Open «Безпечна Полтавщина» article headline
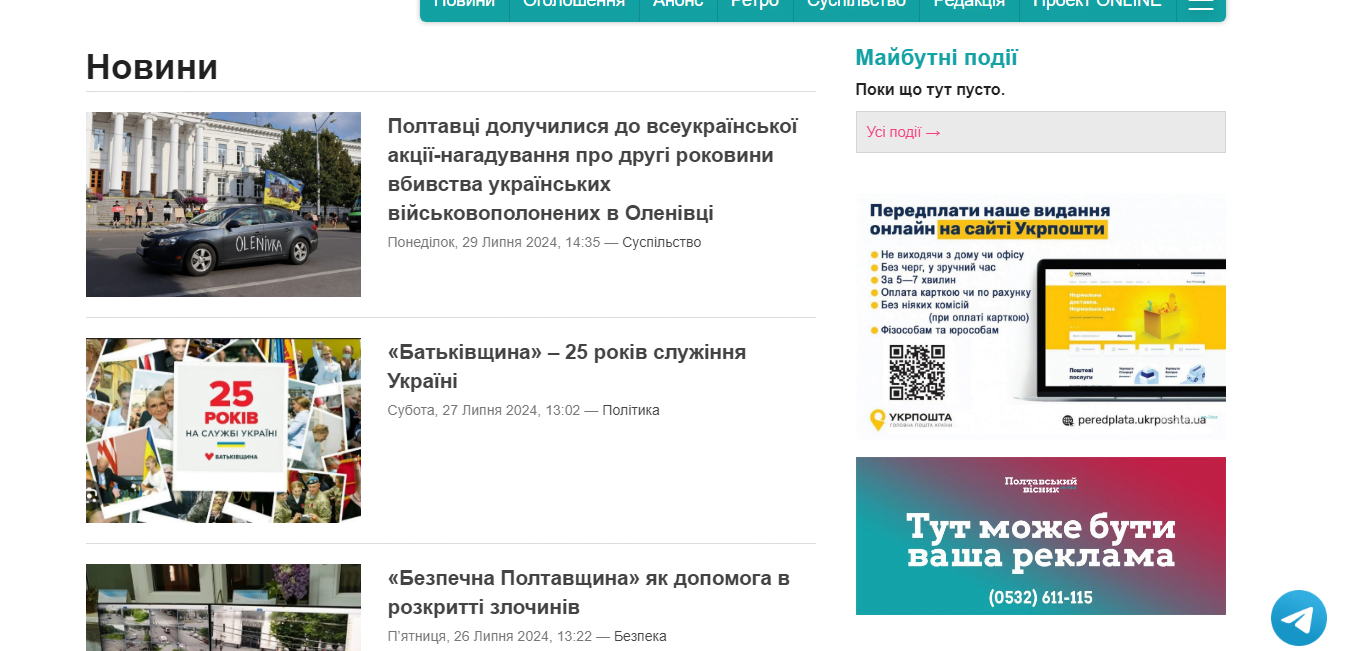1355x651 pixels. pyautogui.click(x=588, y=592)
